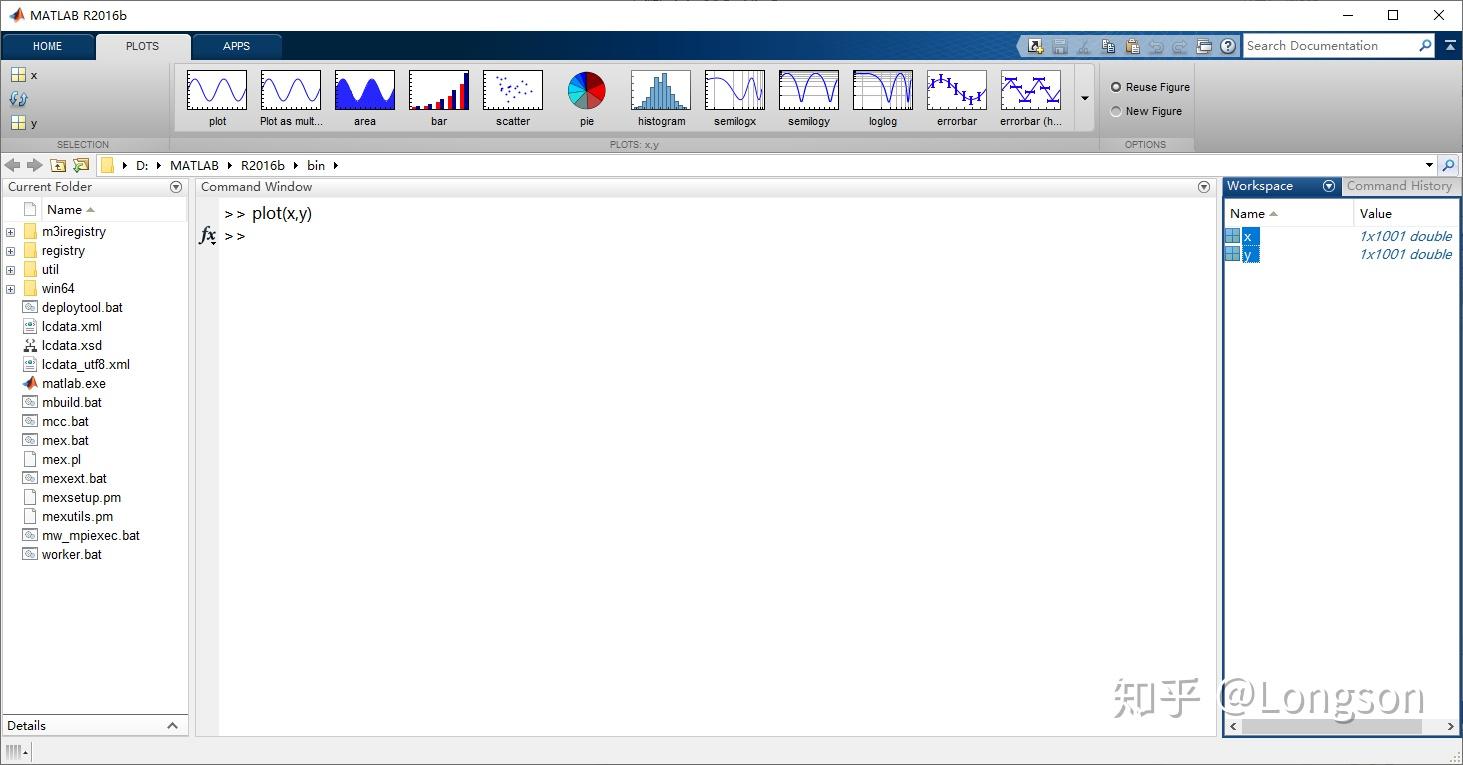Select the area plot type
The height and width of the screenshot is (765, 1463).
[x=365, y=98]
